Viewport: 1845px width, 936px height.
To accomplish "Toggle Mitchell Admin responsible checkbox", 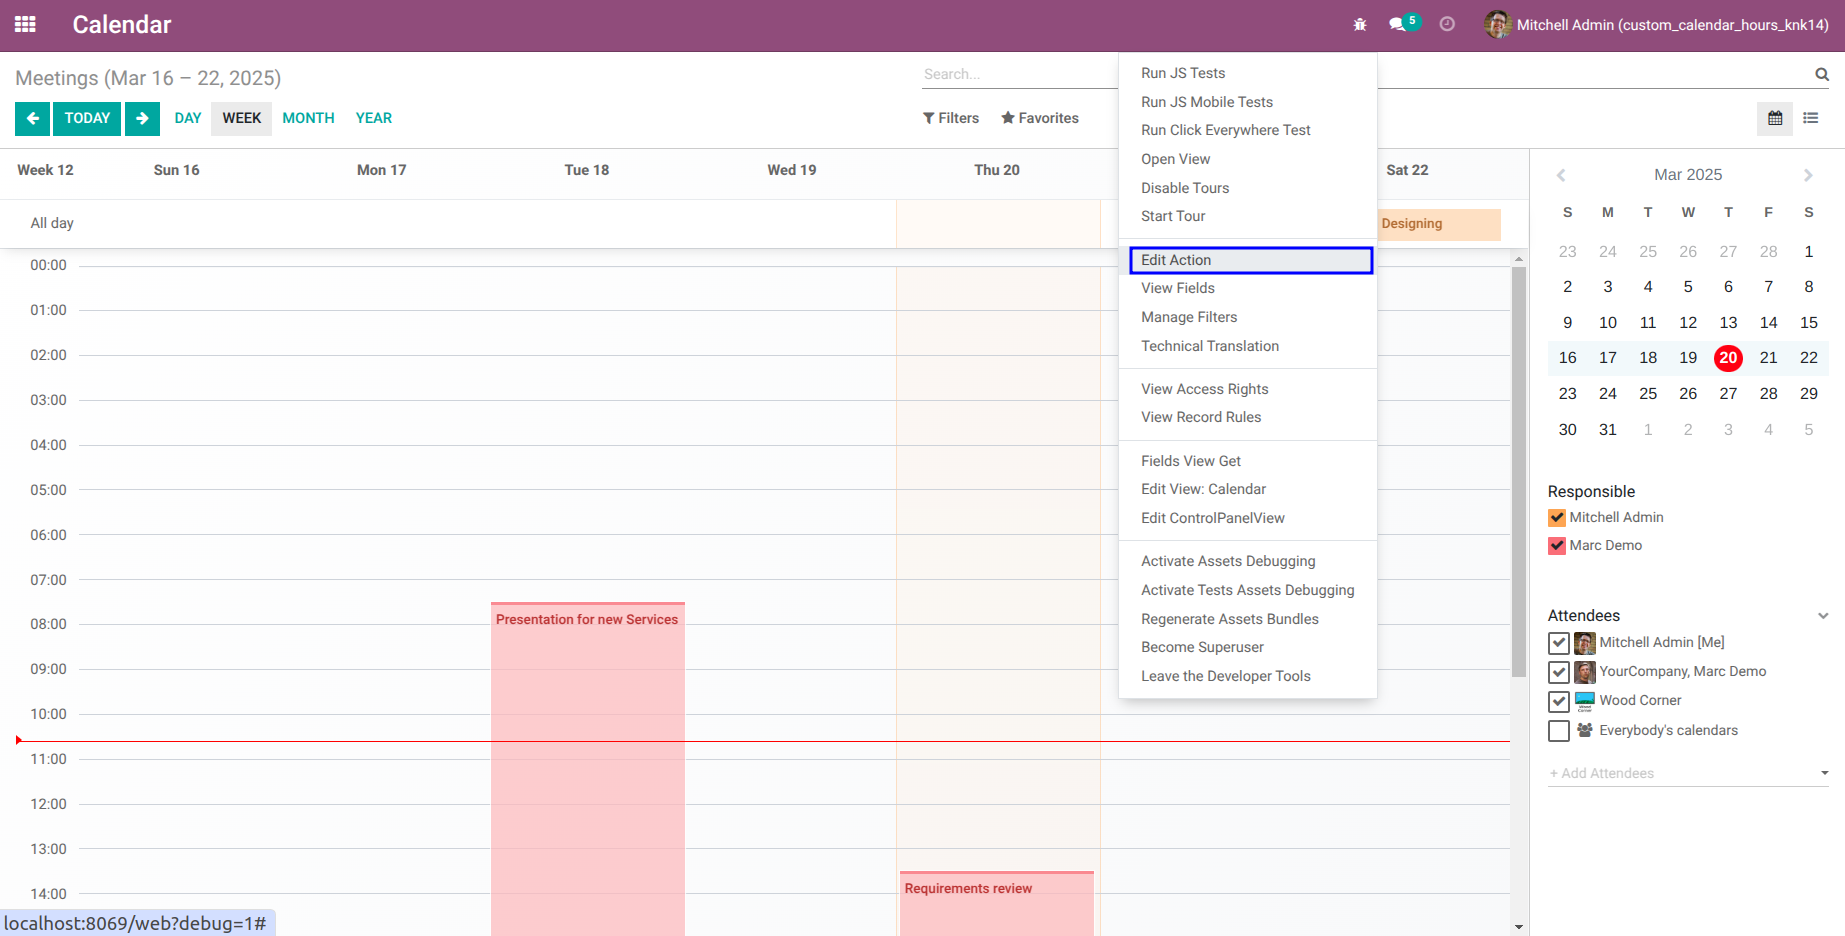I will point(1557,518).
